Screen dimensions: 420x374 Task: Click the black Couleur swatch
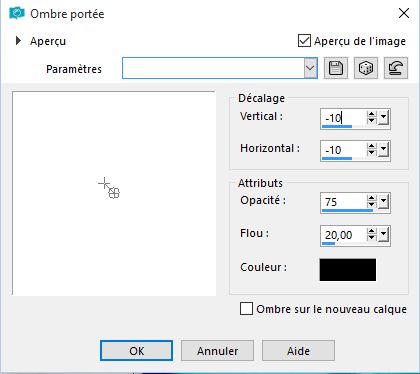pos(348,270)
